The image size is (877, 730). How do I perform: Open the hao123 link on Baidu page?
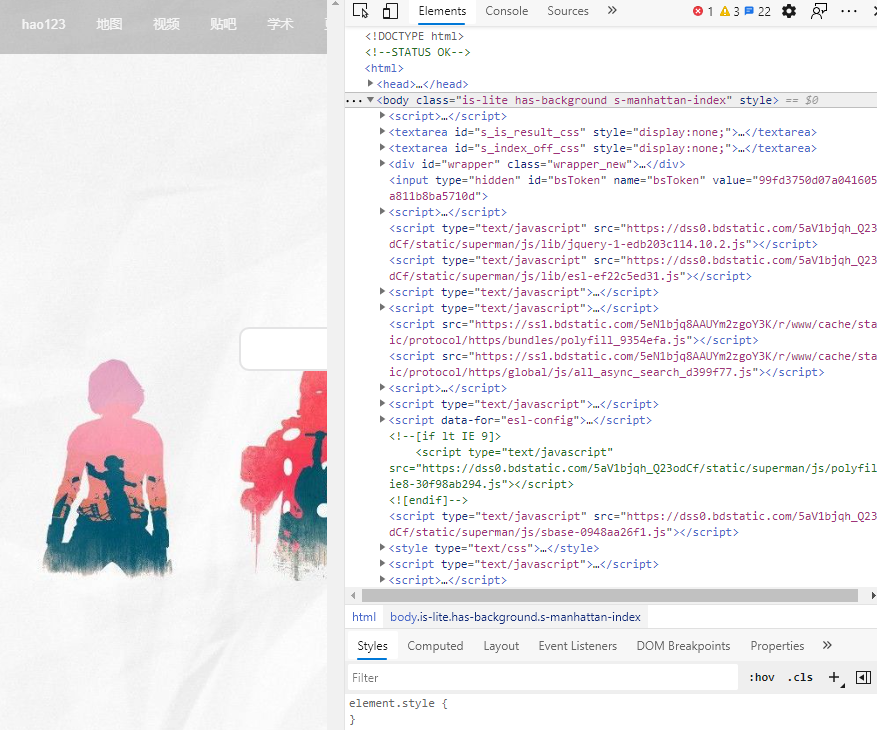(43, 24)
